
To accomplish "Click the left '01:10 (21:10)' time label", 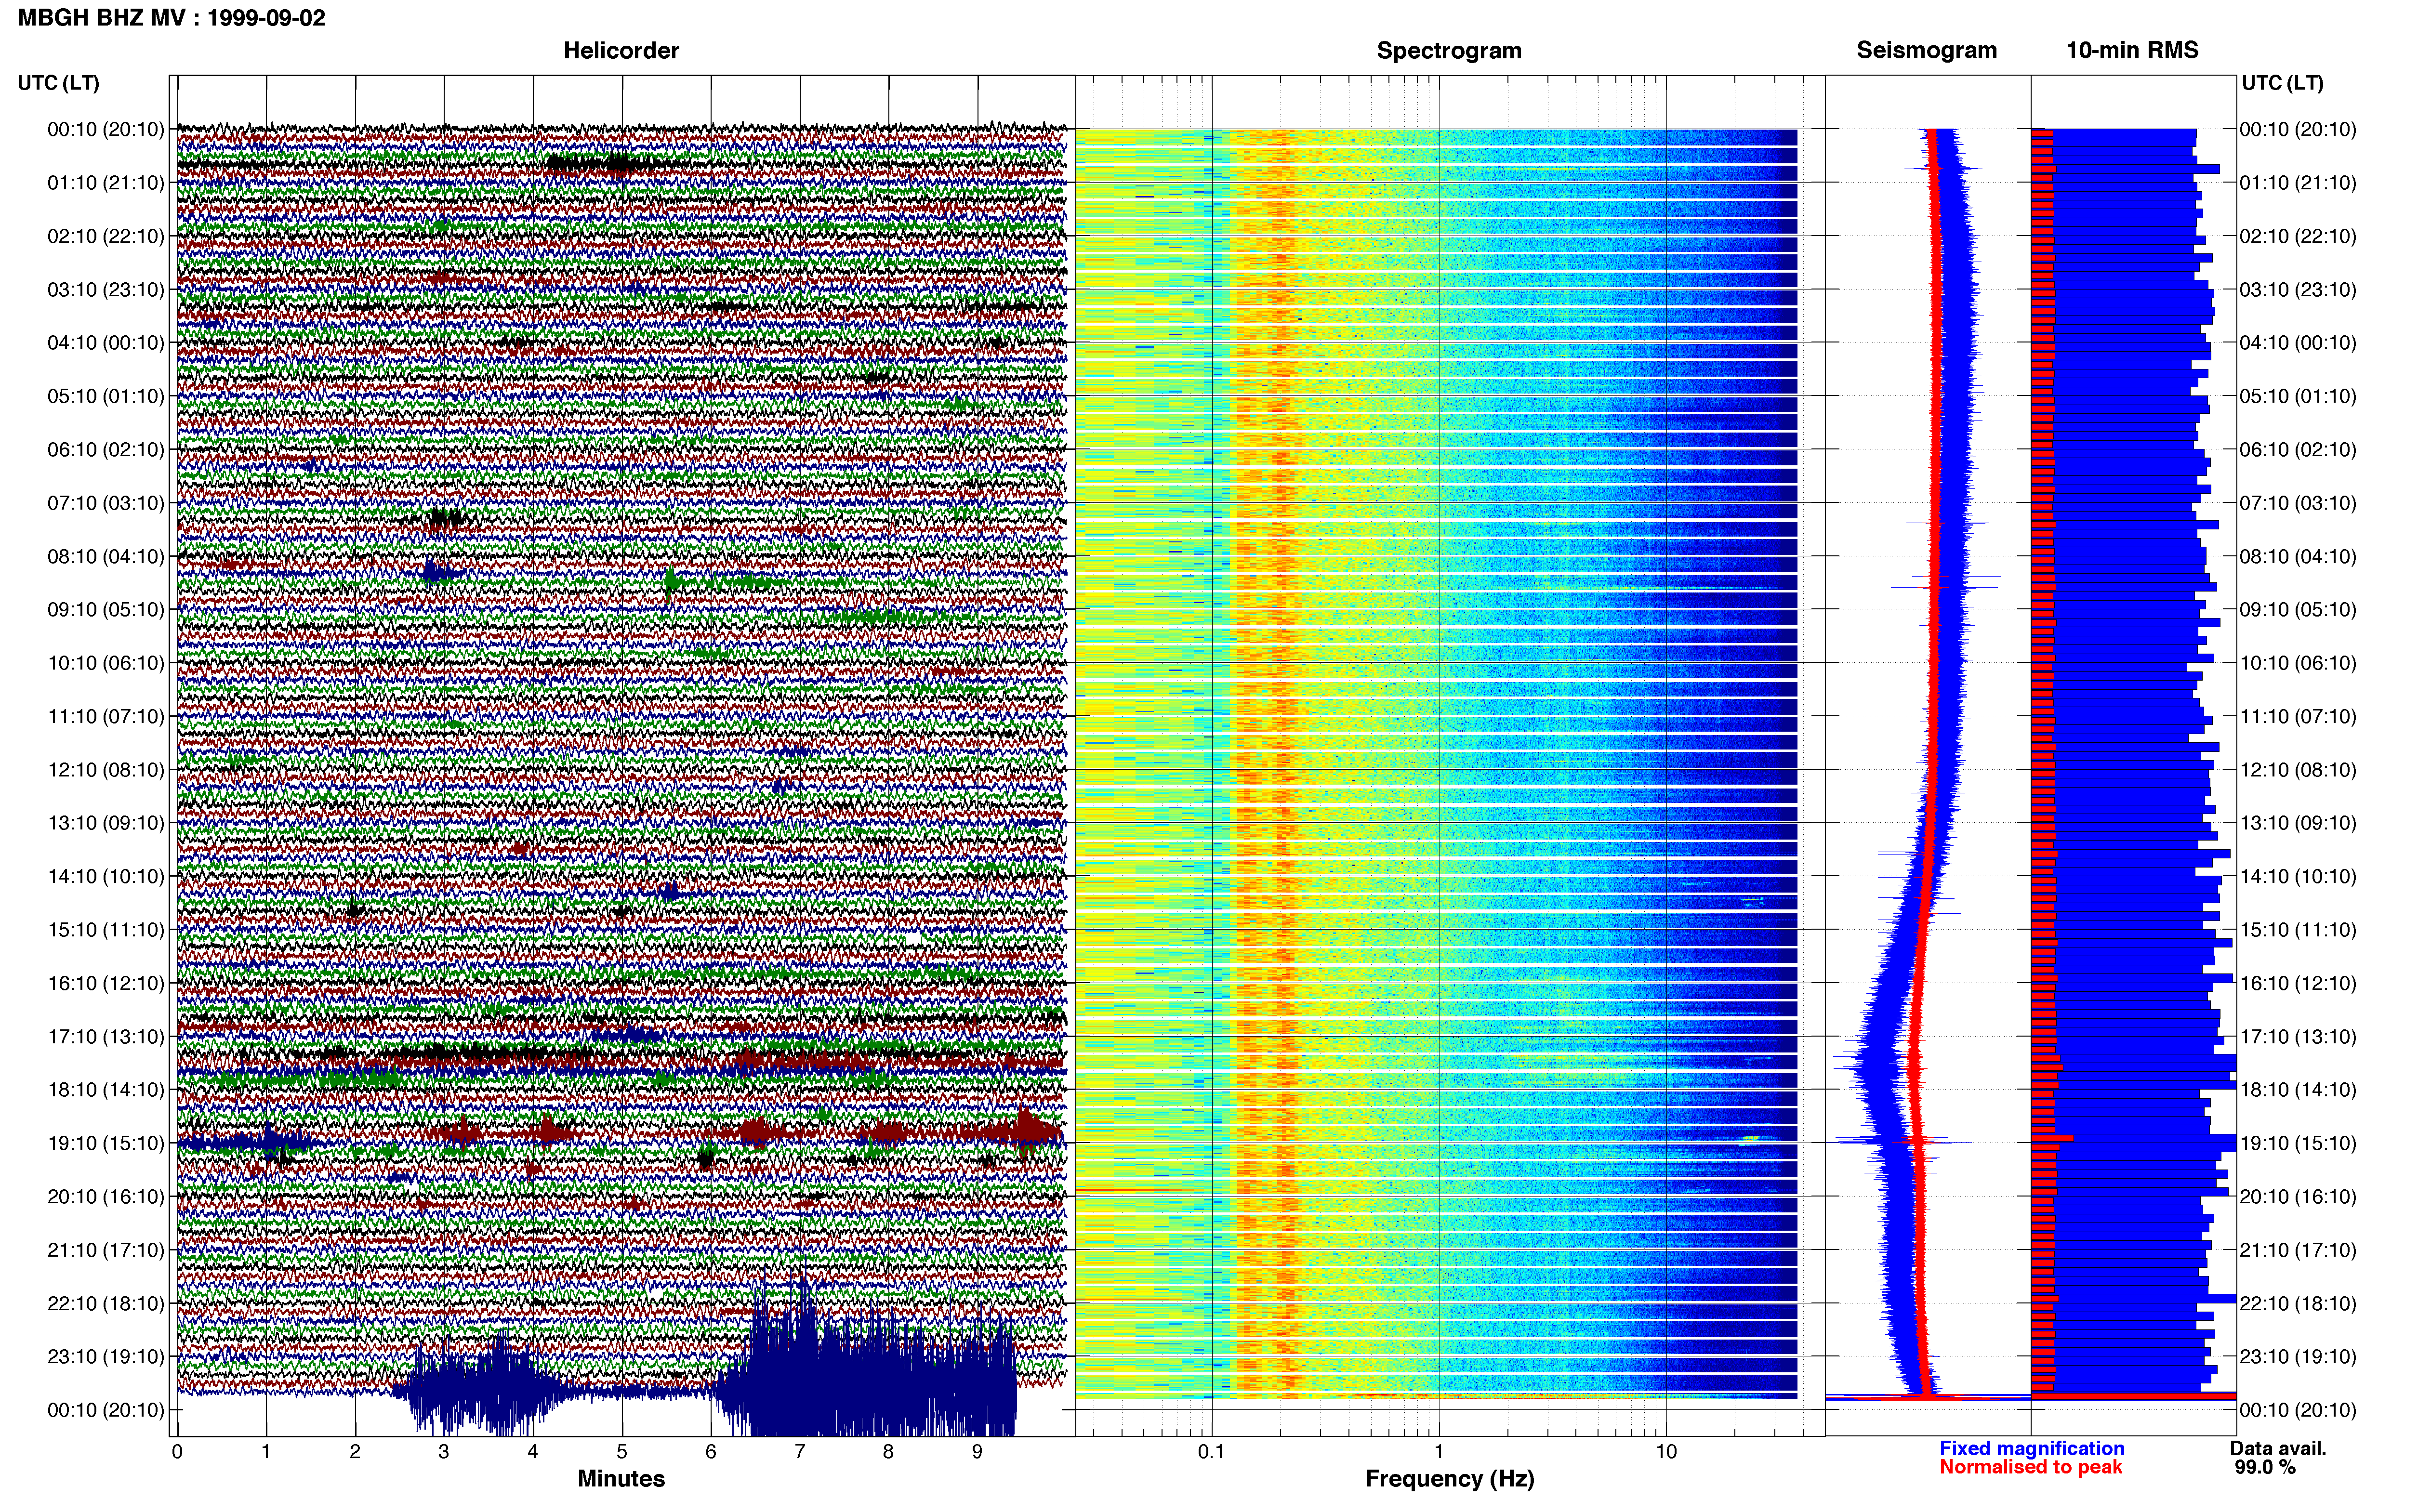I will [x=106, y=183].
